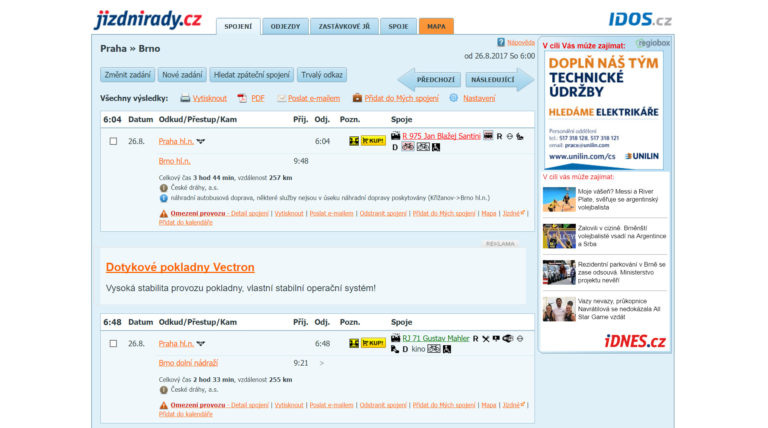768x428 pixels.
Task: Tick the checkbox for the 6:48 connection
Action: [113, 343]
